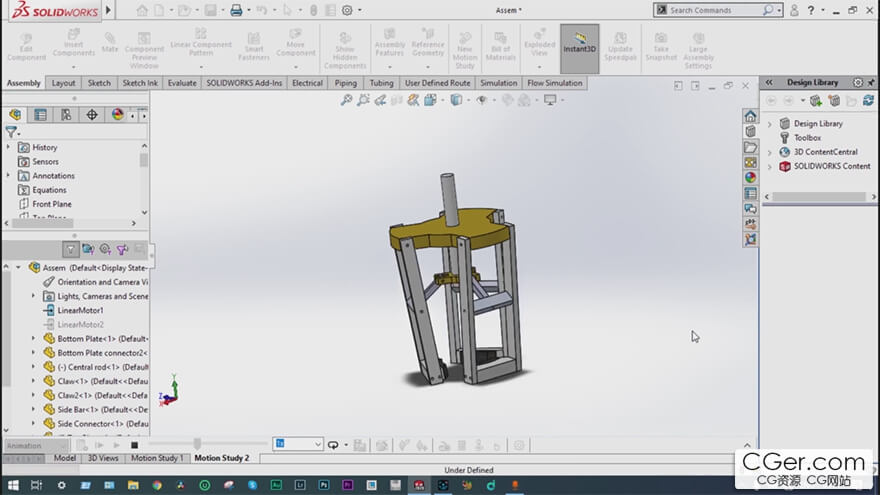Click the feature tree filter funnel icon
880x495 pixels.
pyautogui.click(x=11, y=132)
